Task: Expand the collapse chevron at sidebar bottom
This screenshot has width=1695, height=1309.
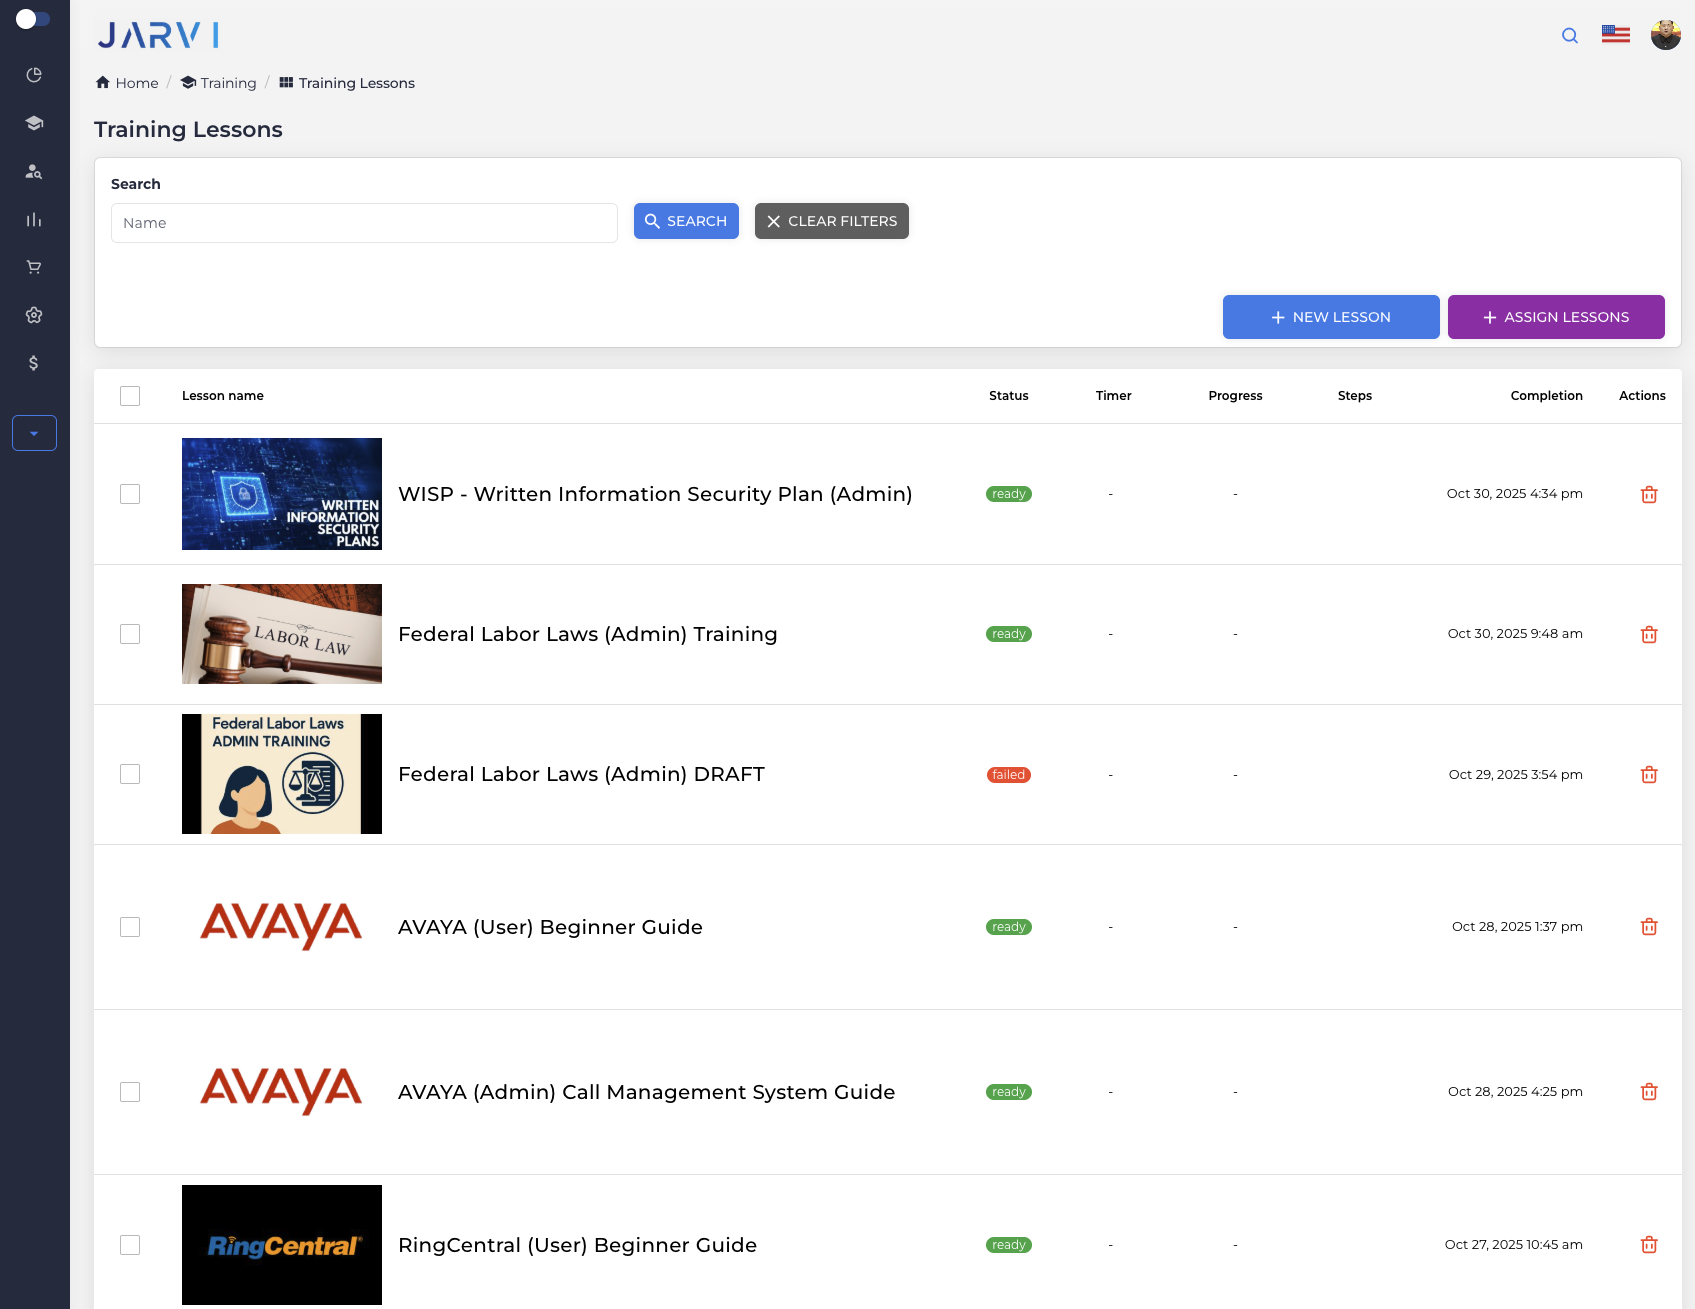Action: pyautogui.click(x=33, y=433)
